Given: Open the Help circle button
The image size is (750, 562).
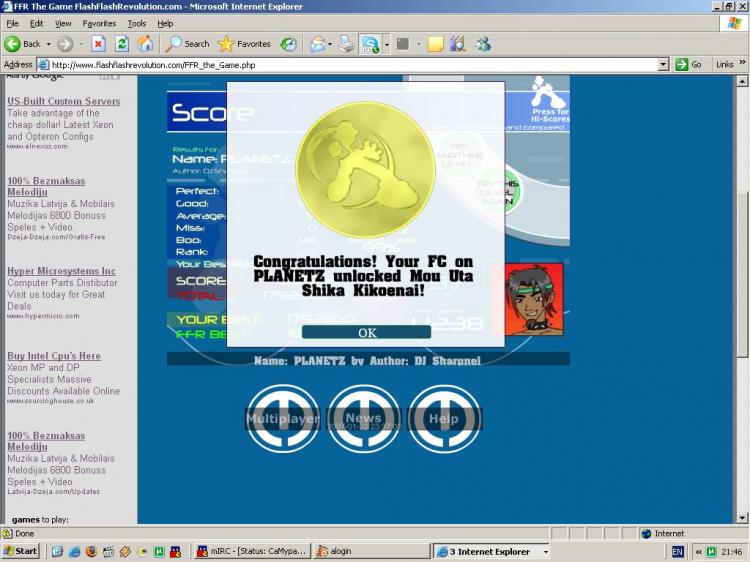Looking at the screenshot, I should (x=444, y=418).
